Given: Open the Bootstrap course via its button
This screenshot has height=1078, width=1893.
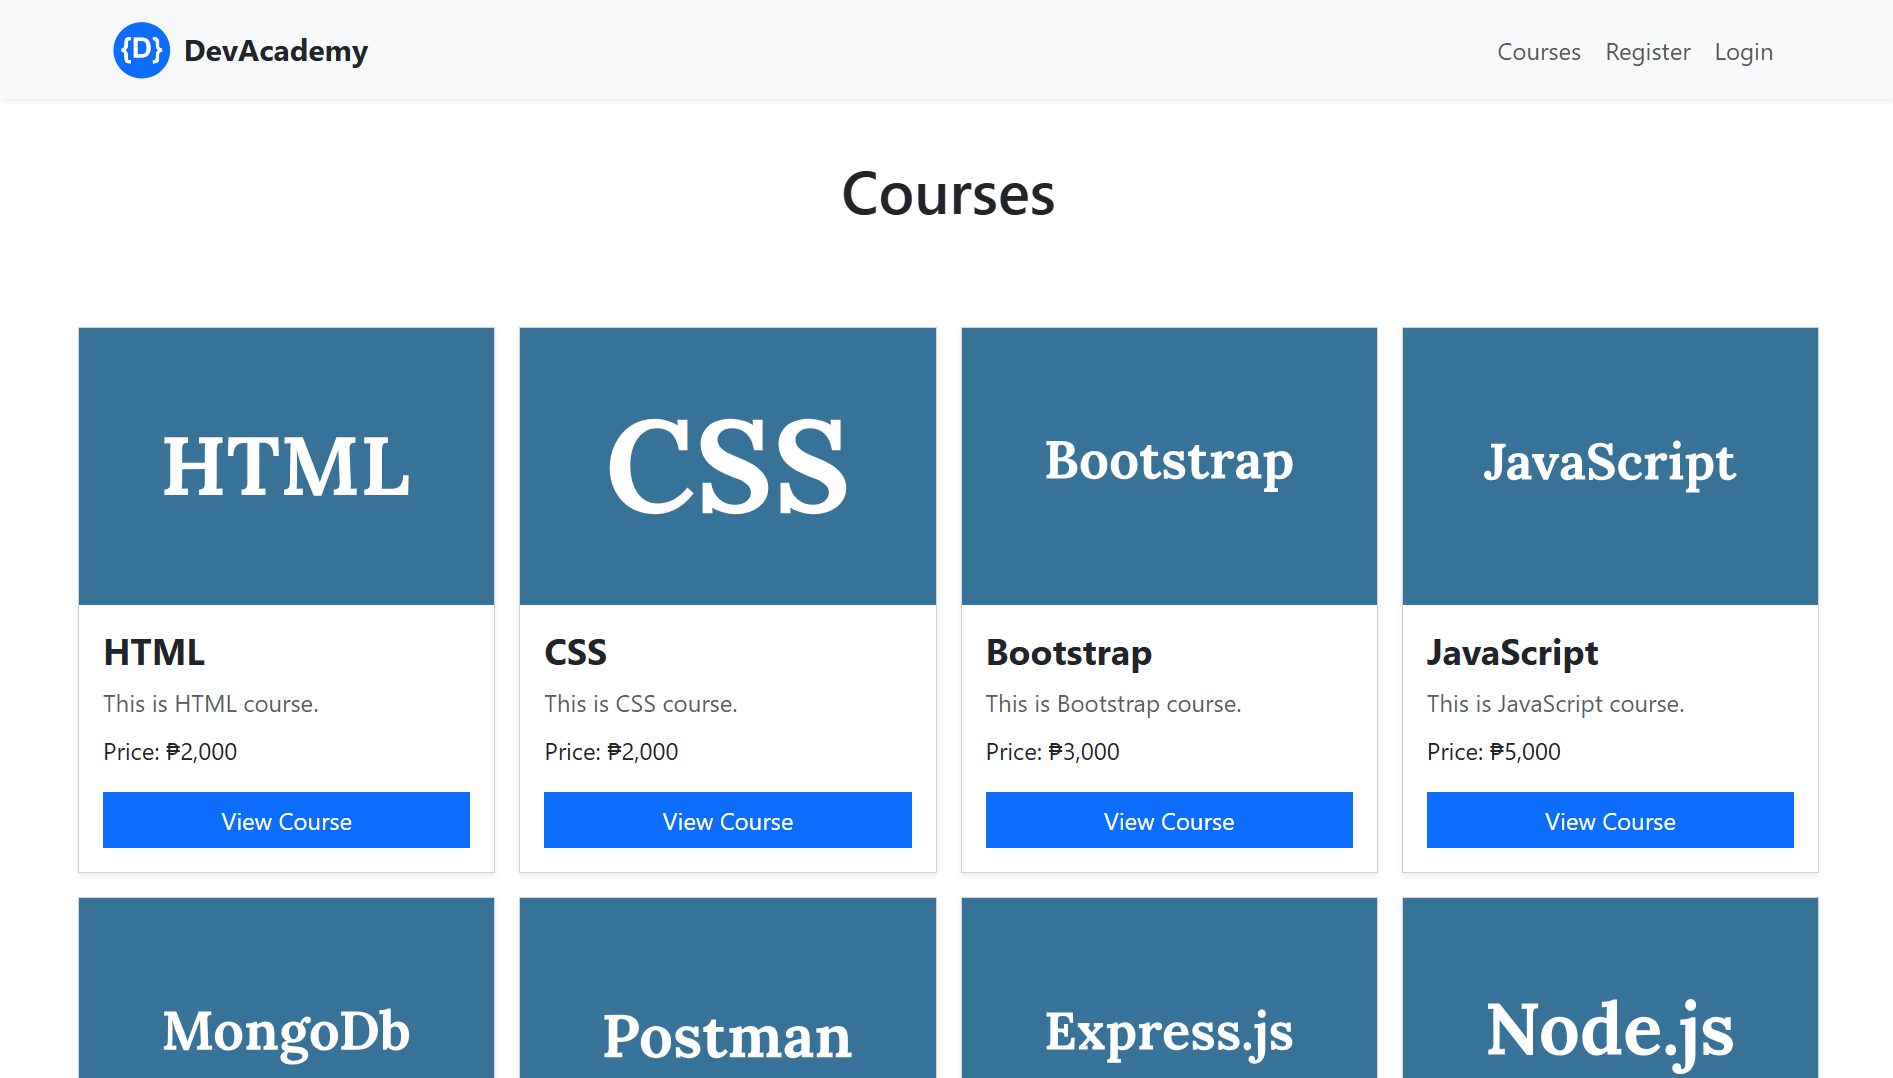Looking at the screenshot, I should point(1168,820).
